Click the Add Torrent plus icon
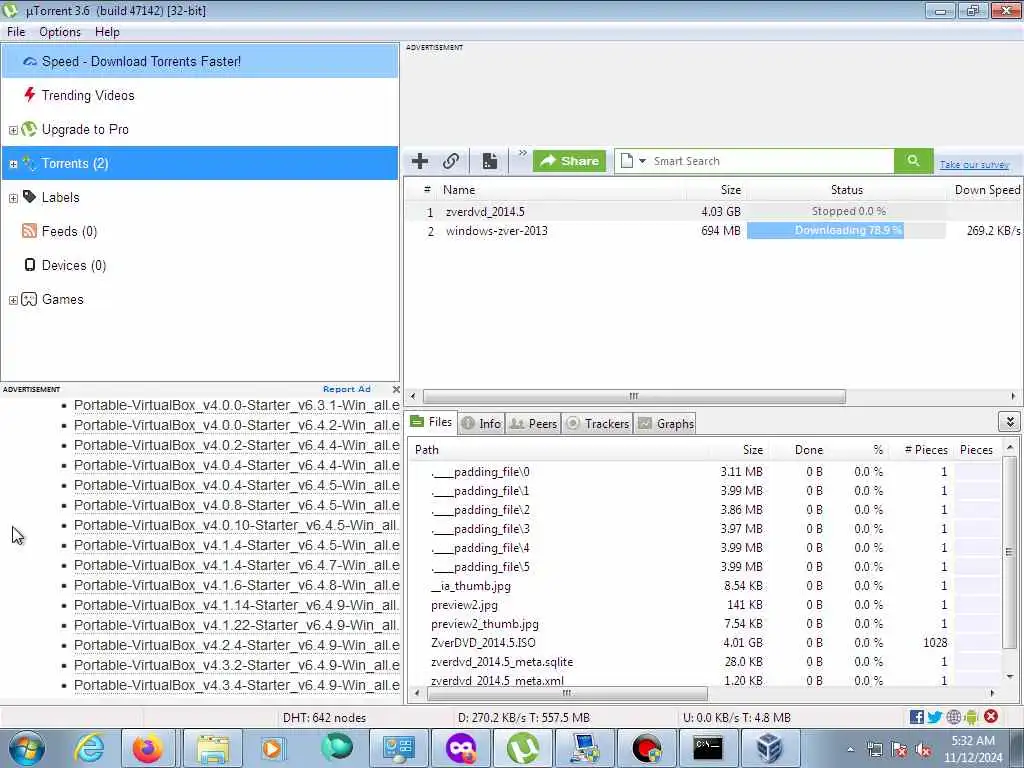The image size is (1024, 768). [420, 161]
